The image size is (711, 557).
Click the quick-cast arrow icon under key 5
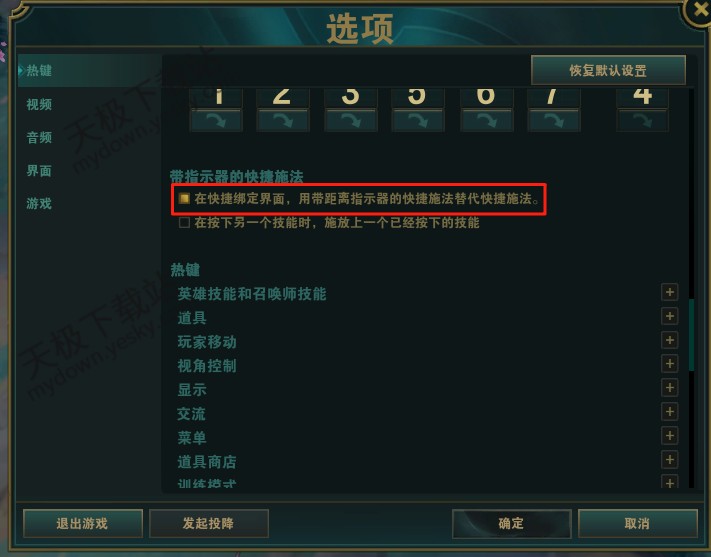tap(418, 120)
